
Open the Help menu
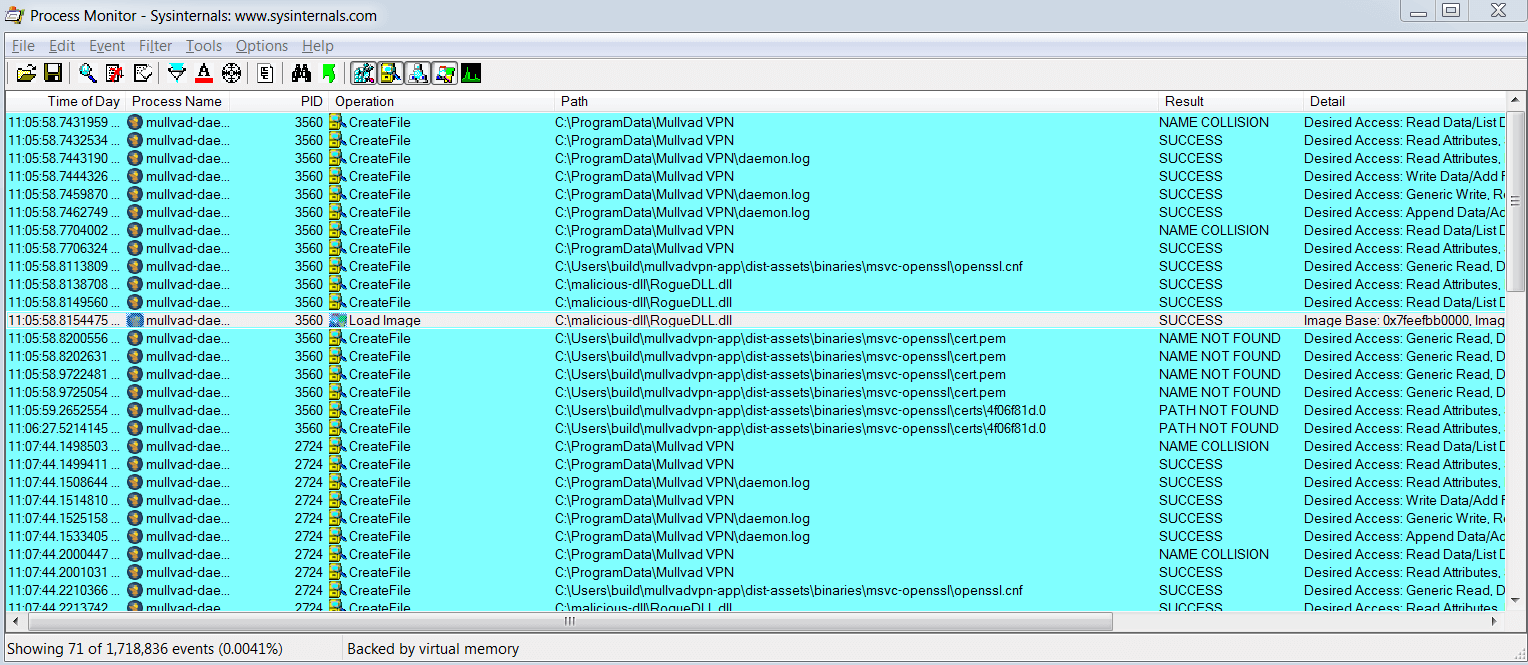click(x=318, y=46)
